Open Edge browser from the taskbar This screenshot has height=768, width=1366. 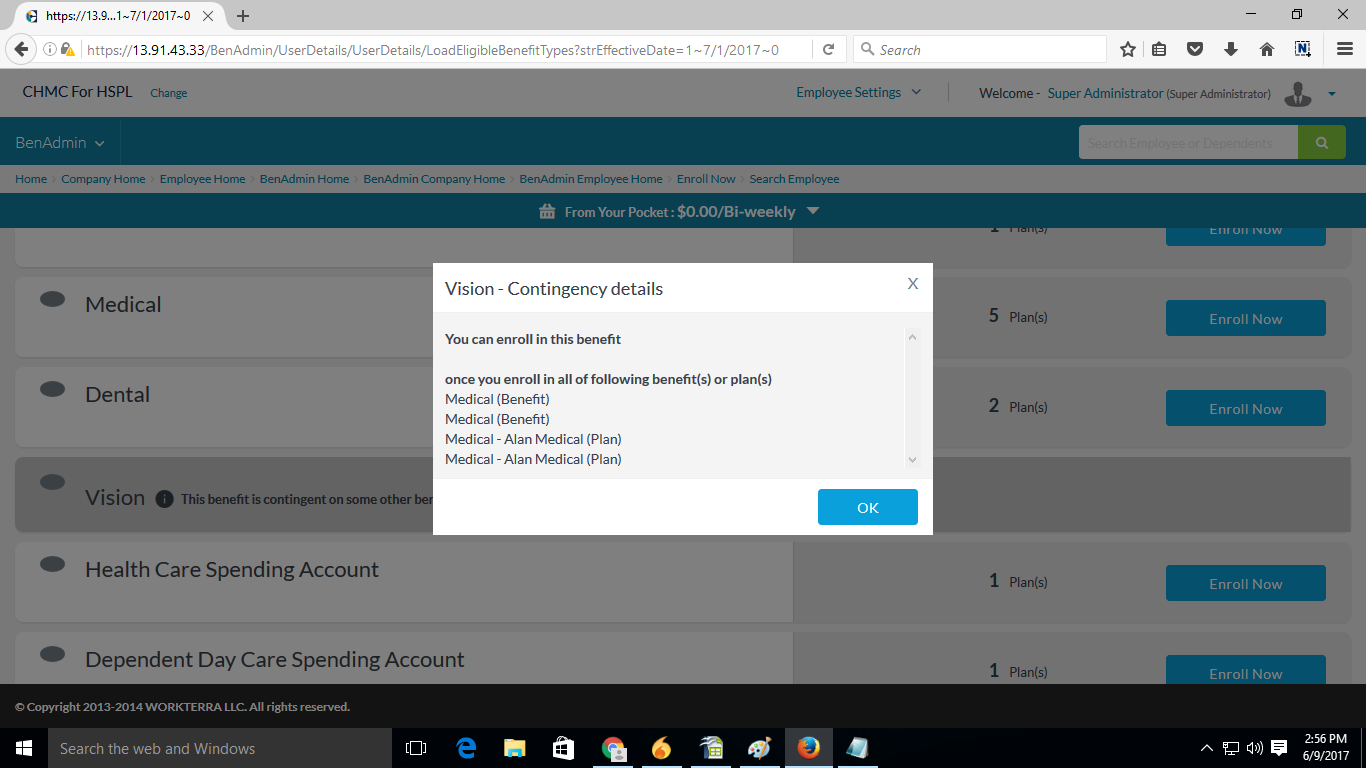(466, 748)
